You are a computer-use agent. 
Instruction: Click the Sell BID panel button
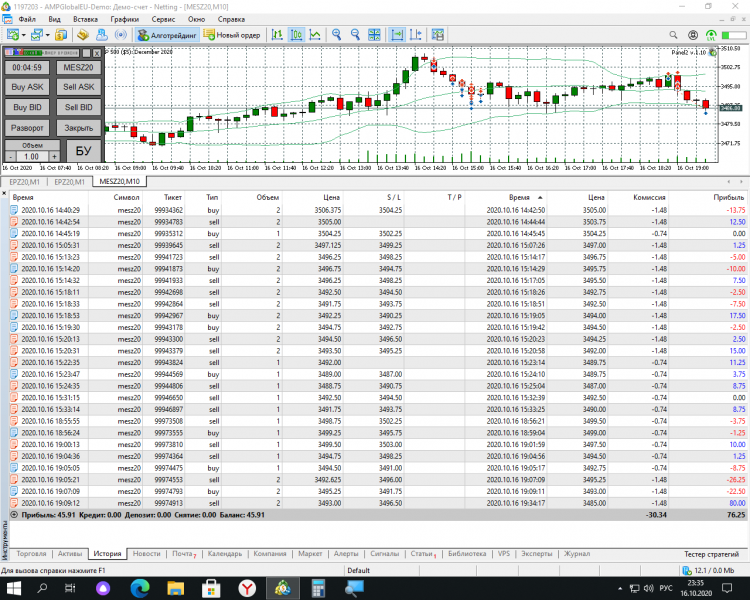[x=79, y=107]
